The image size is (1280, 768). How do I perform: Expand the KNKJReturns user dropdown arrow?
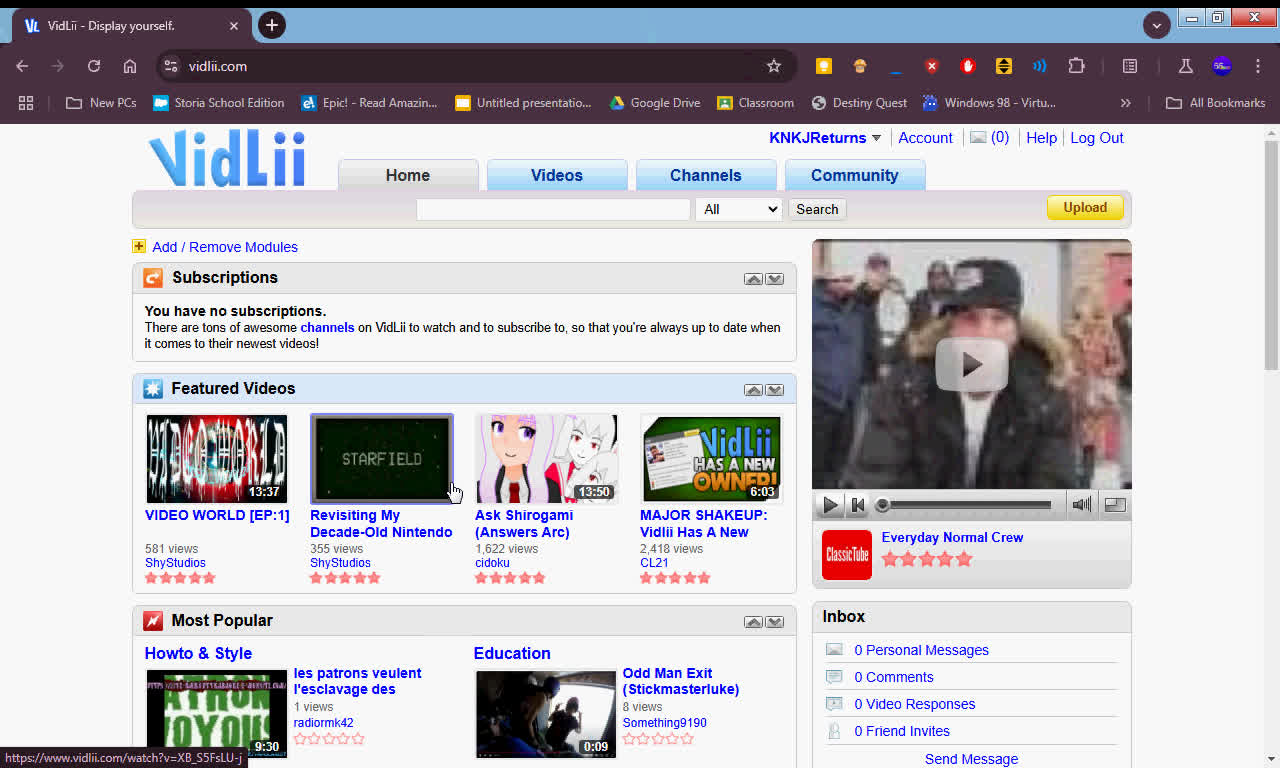coord(877,138)
